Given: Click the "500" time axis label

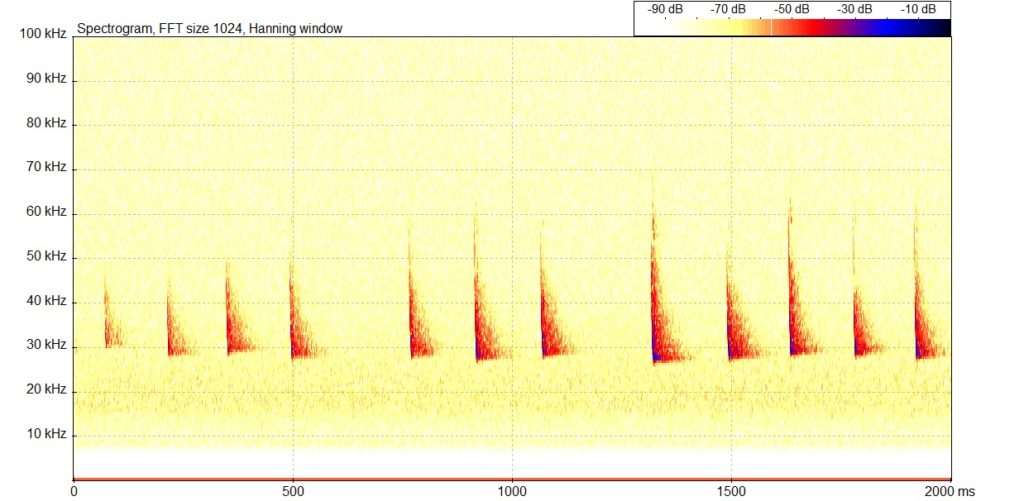Looking at the screenshot, I should click(x=293, y=490).
